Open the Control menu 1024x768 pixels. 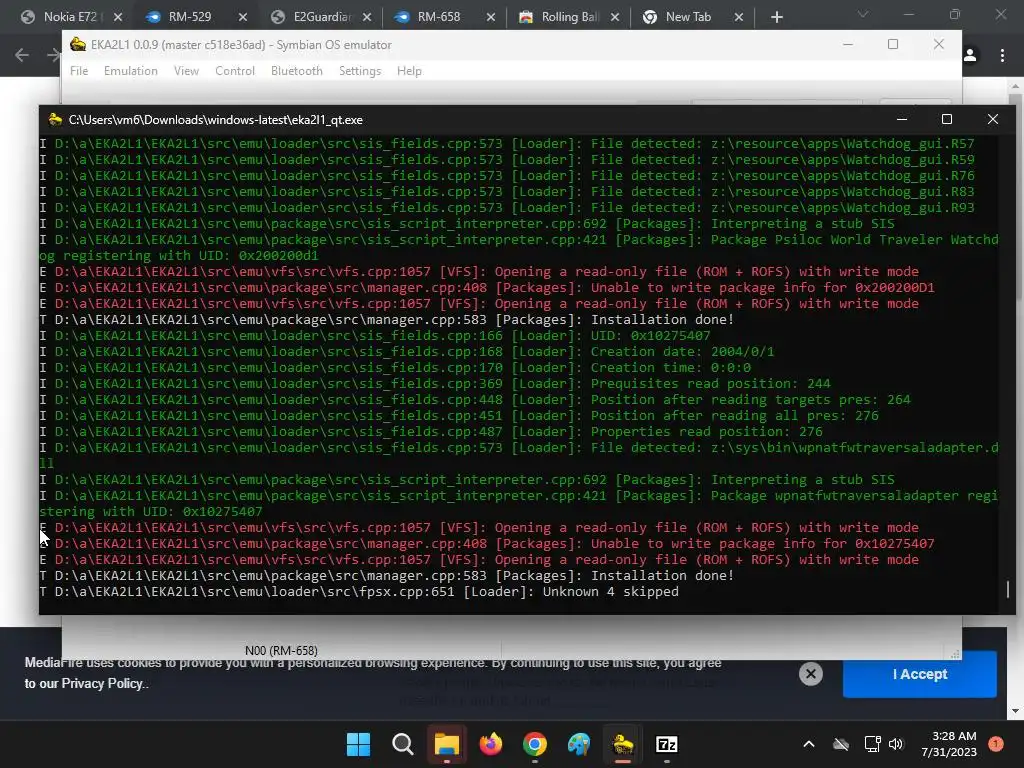pos(235,71)
